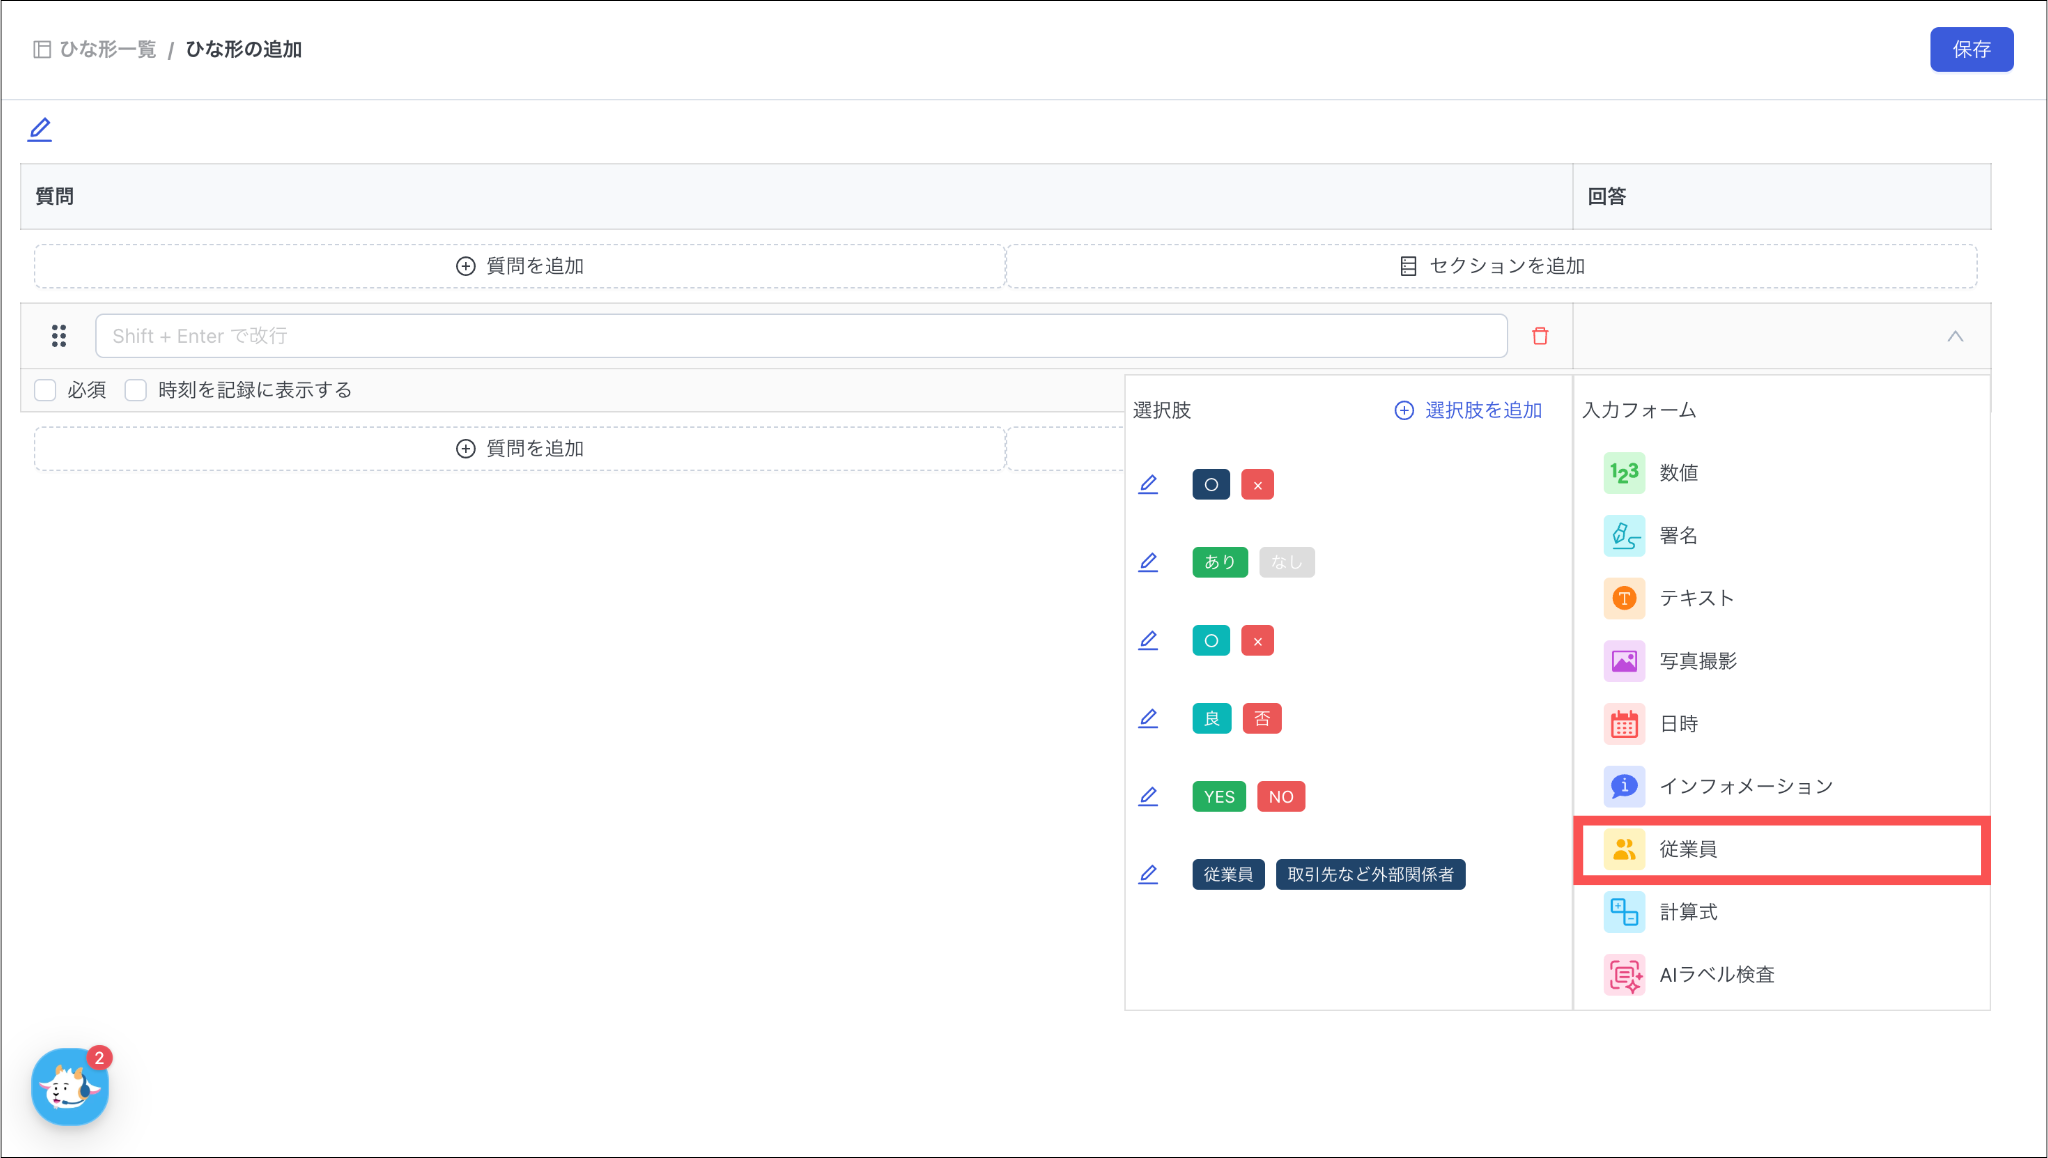Click 選択肢を追加 link
The image size is (2048, 1158).
tap(1469, 410)
